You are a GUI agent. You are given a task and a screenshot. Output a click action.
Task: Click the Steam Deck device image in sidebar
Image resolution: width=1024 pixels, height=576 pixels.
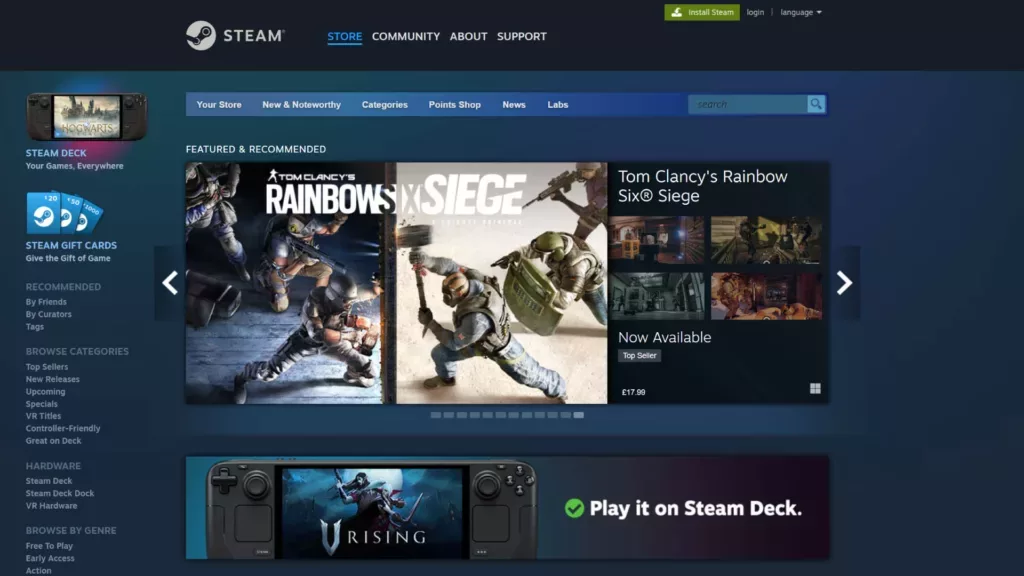coord(86,117)
